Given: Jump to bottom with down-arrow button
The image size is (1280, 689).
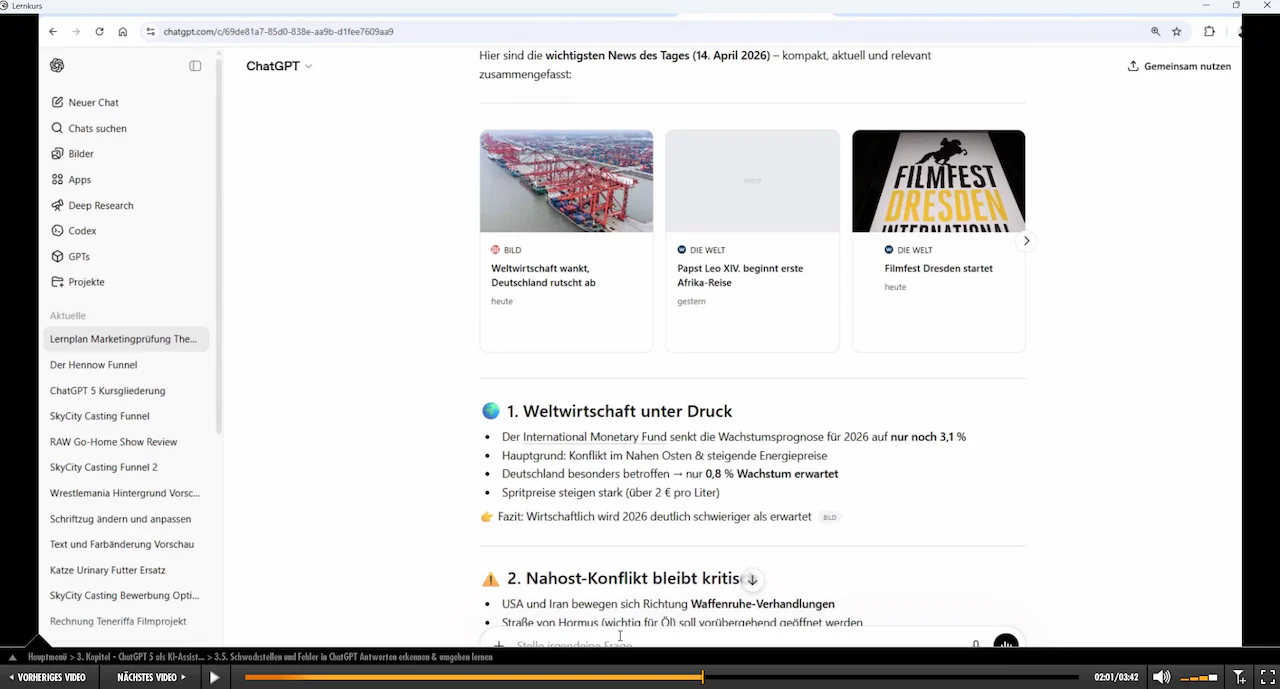Looking at the screenshot, I should [x=752, y=580].
